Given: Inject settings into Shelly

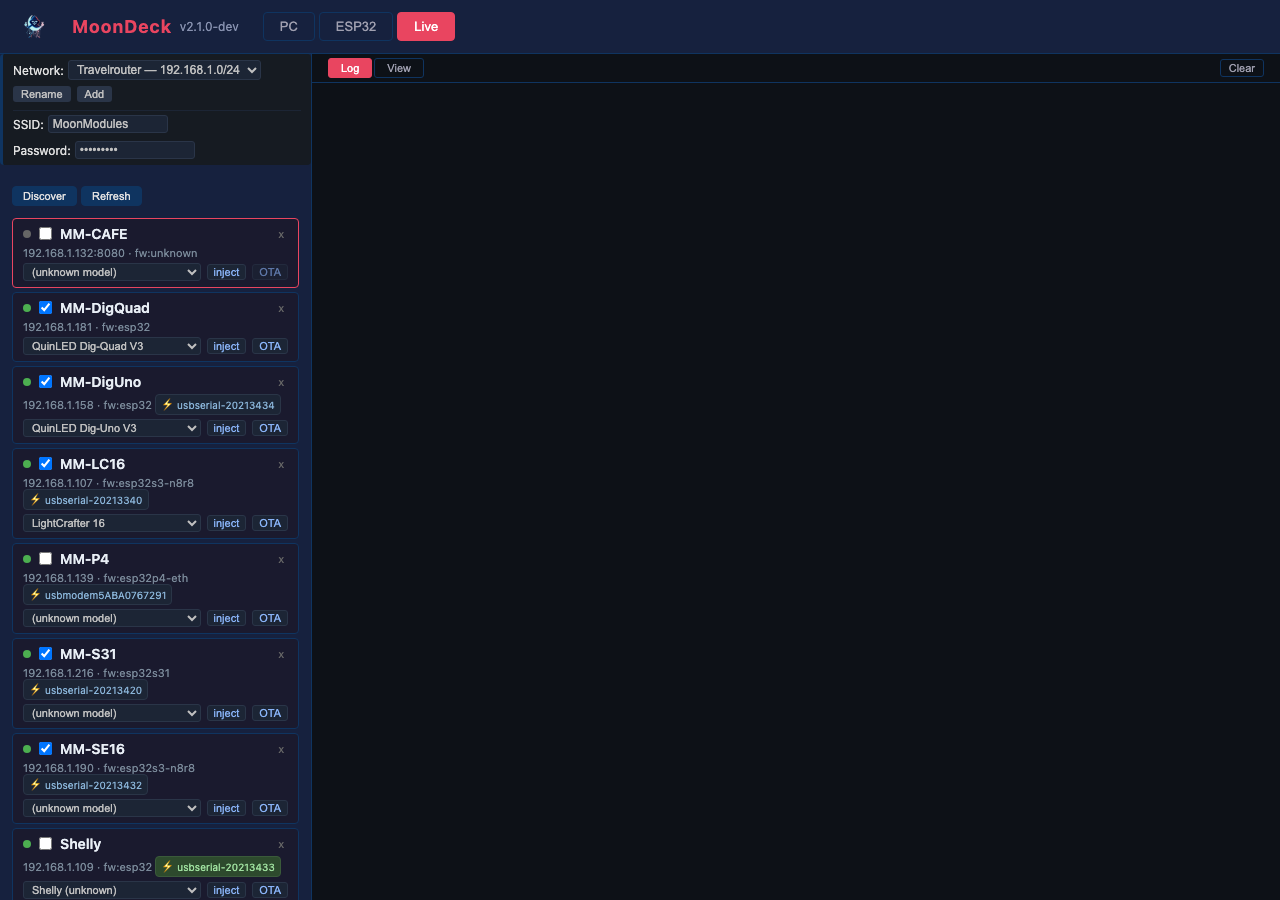Looking at the screenshot, I should pyautogui.click(x=227, y=890).
